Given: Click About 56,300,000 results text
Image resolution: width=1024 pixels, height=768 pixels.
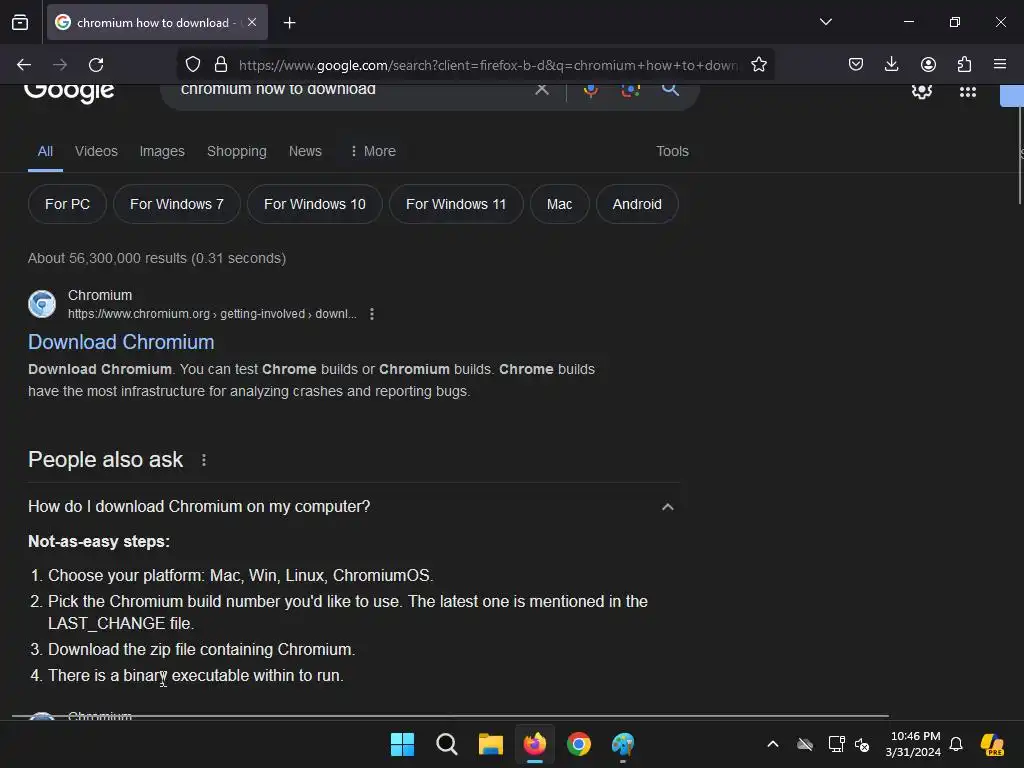Looking at the screenshot, I should [x=157, y=259].
